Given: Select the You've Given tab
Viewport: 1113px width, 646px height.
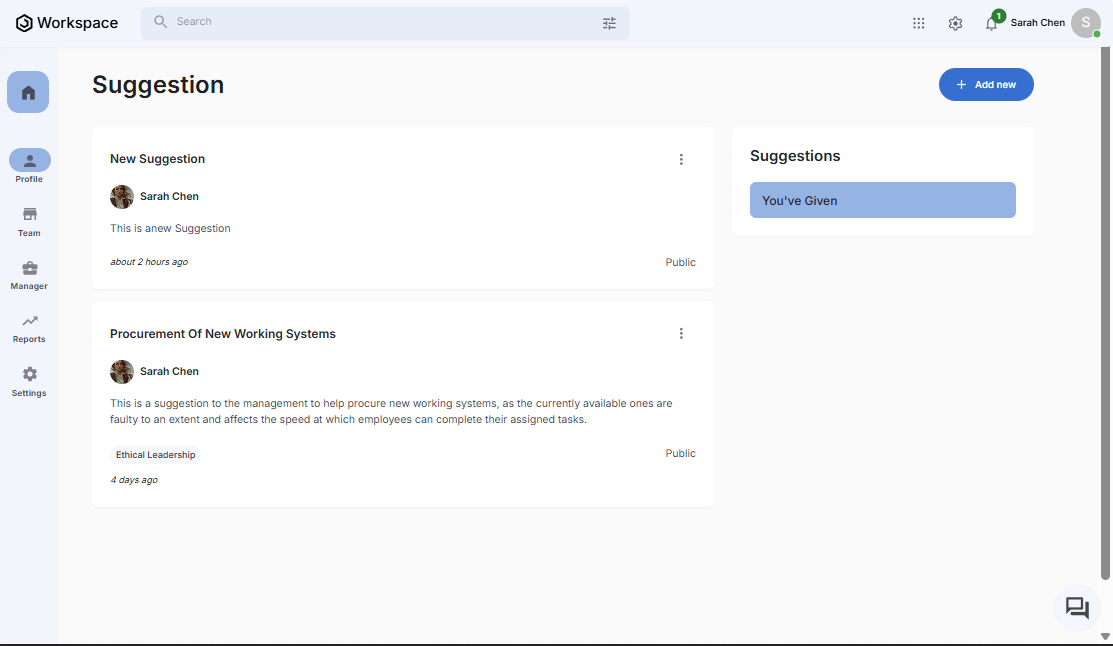Looking at the screenshot, I should 882,200.
